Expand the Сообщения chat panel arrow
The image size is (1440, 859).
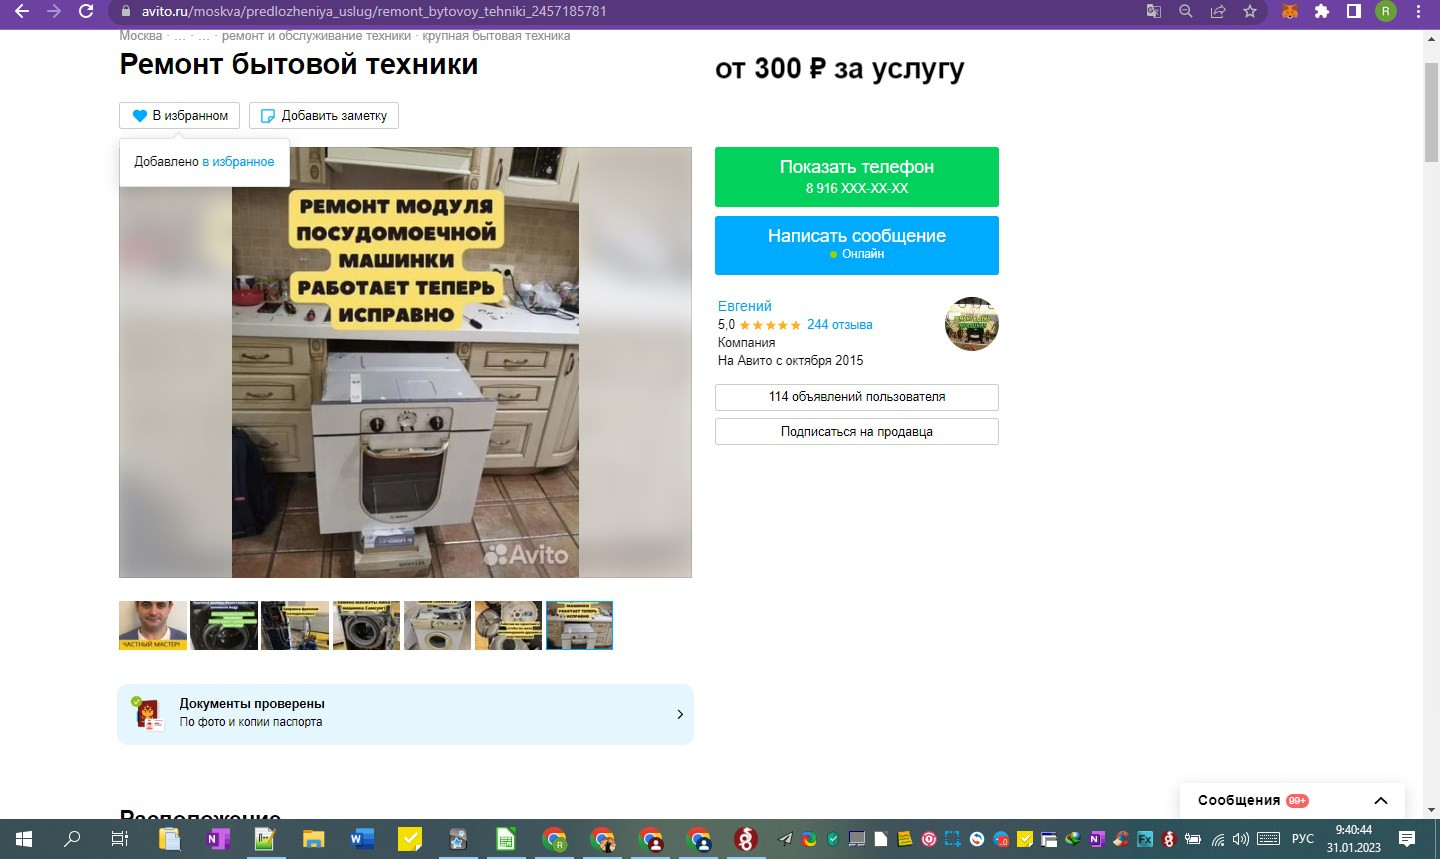tap(1381, 800)
